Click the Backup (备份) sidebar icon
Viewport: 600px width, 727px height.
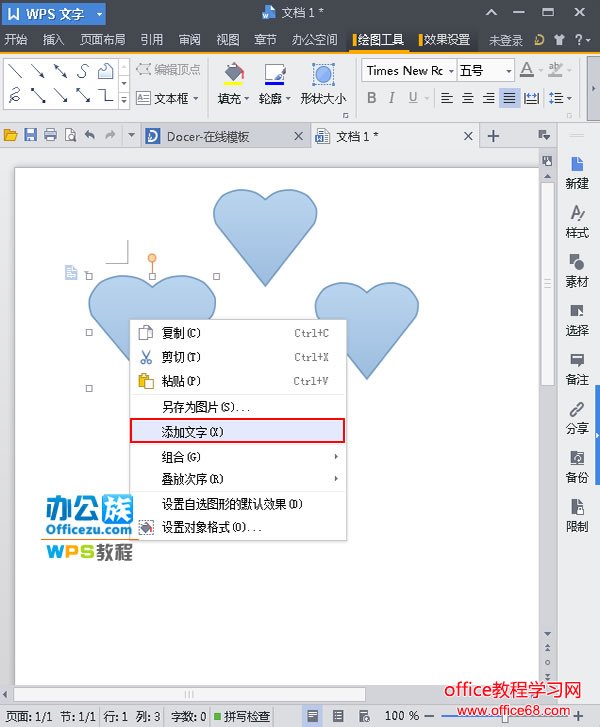click(x=577, y=465)
